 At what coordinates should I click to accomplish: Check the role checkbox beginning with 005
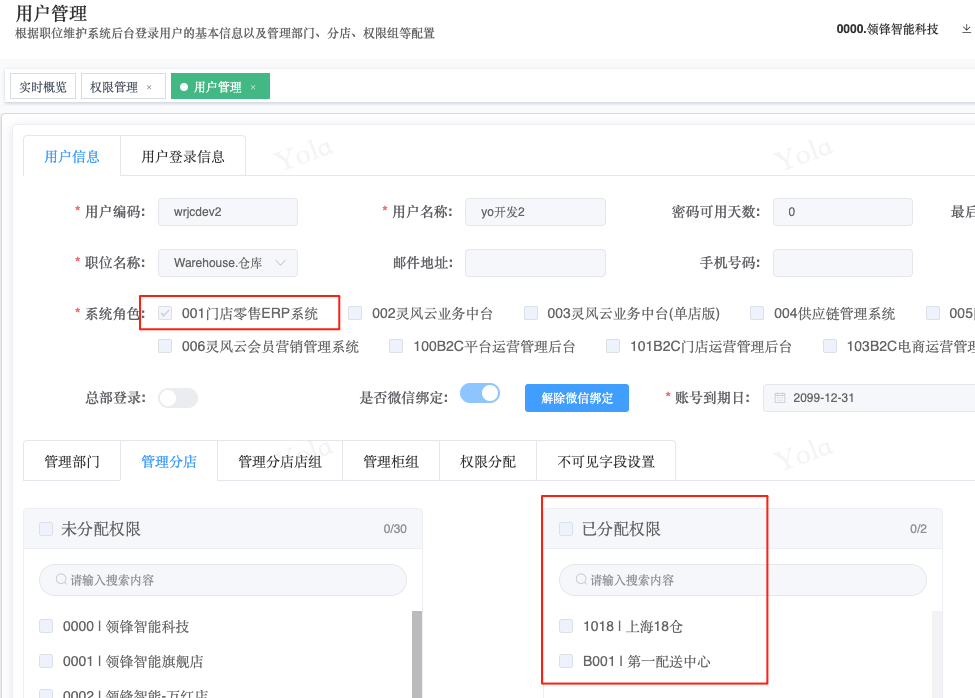point(933,313)
